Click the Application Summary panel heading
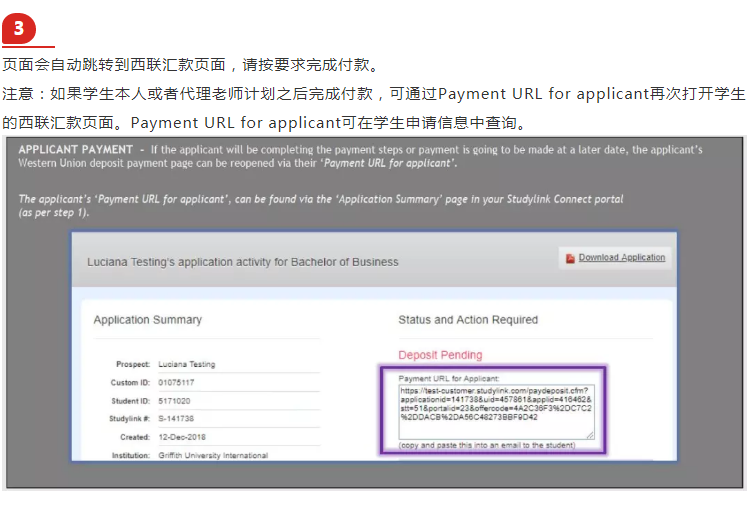 tap(147, 320)
